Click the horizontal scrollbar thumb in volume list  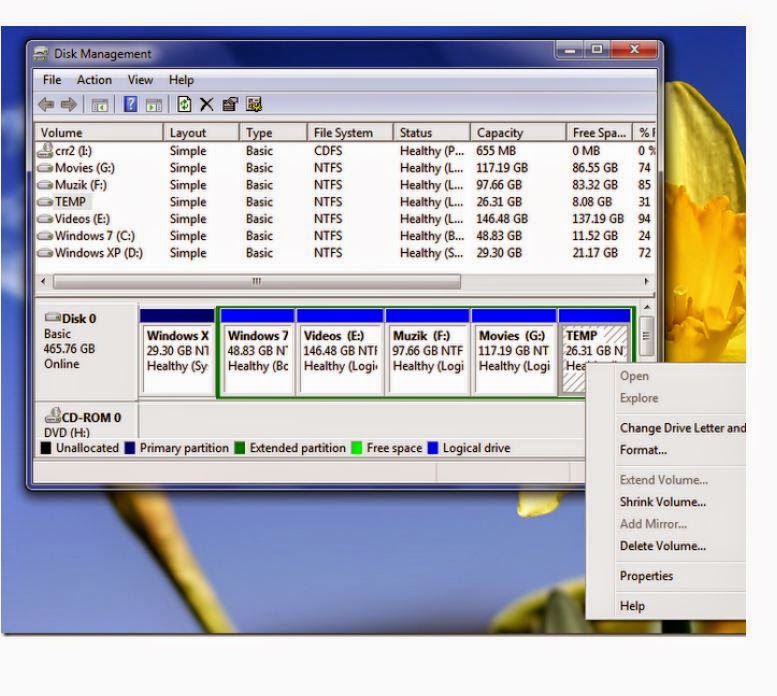click(x=257, y=281)
